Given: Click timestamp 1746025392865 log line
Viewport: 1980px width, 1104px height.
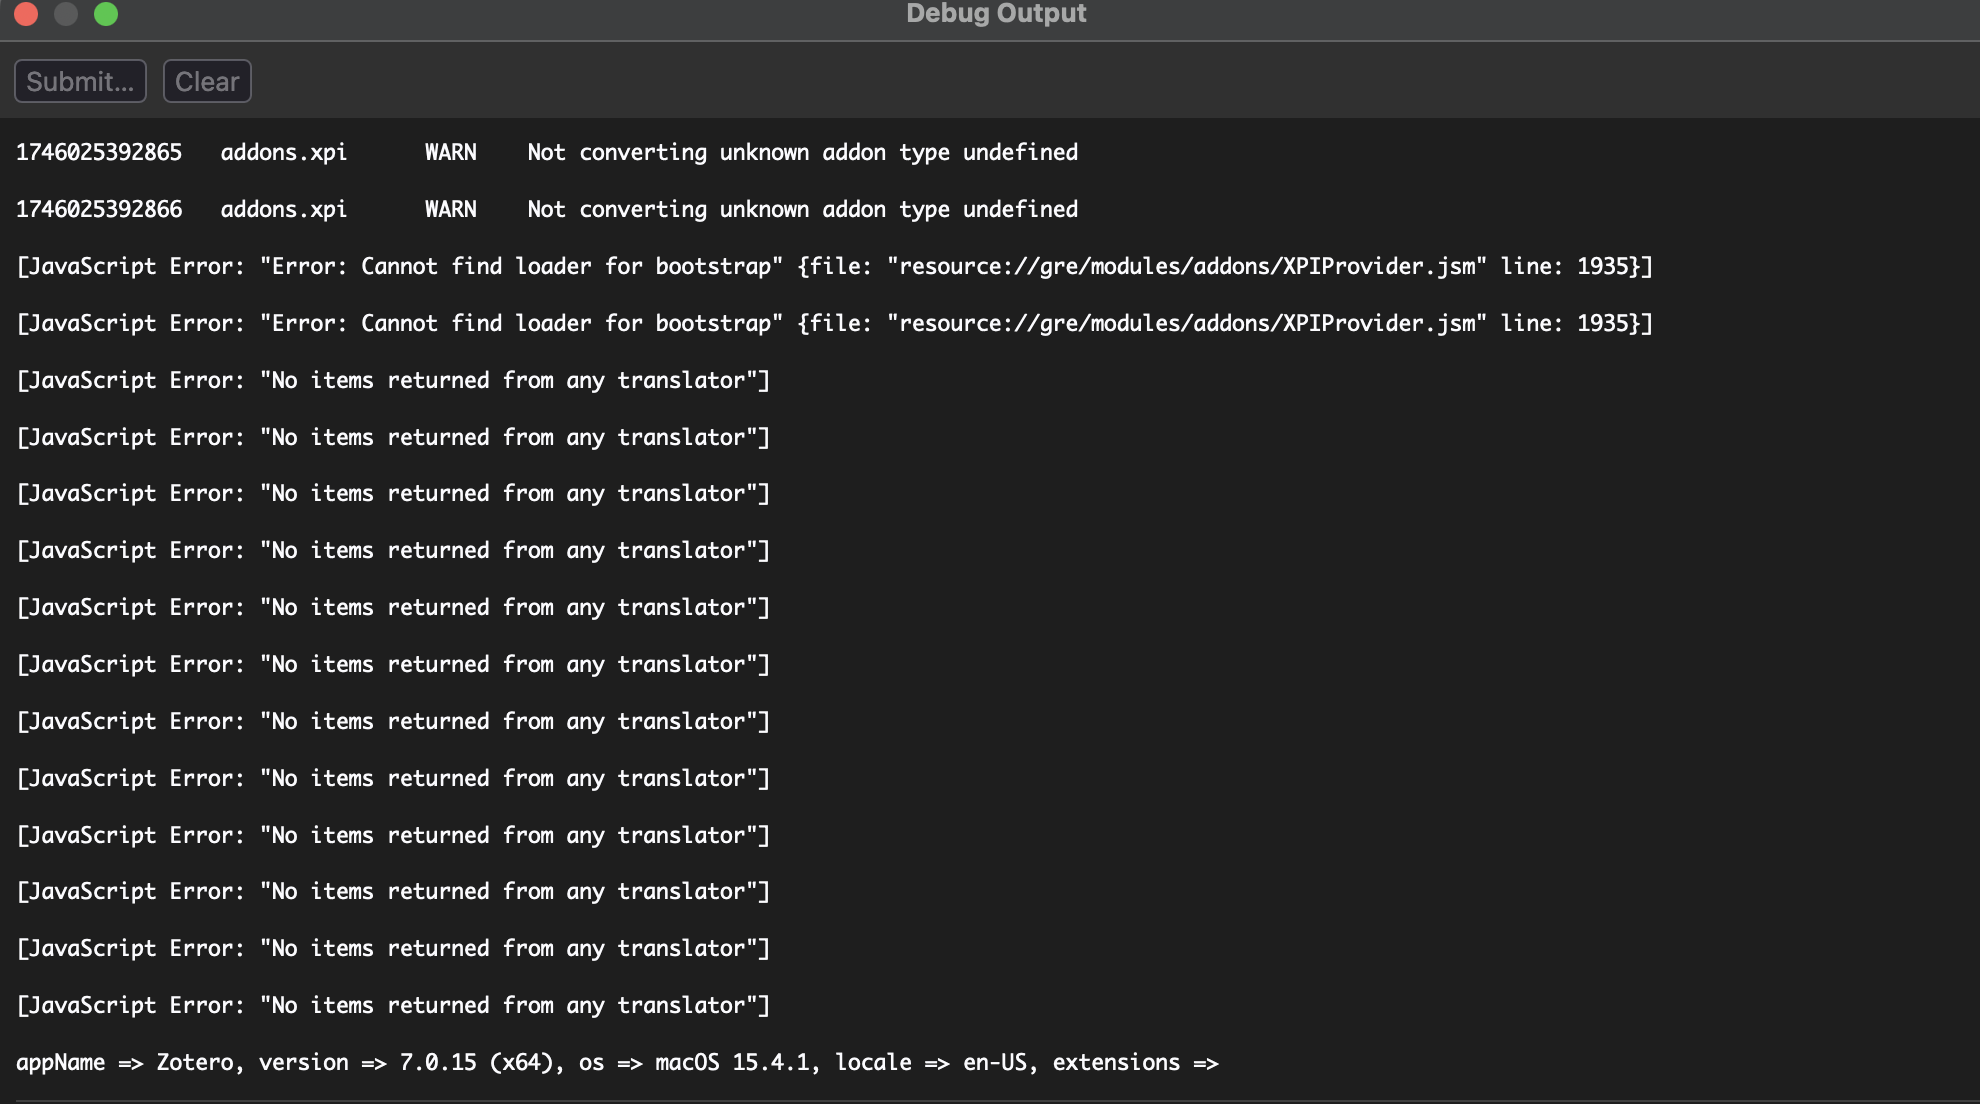Looking at the screenshot, I should coord(99,152).
